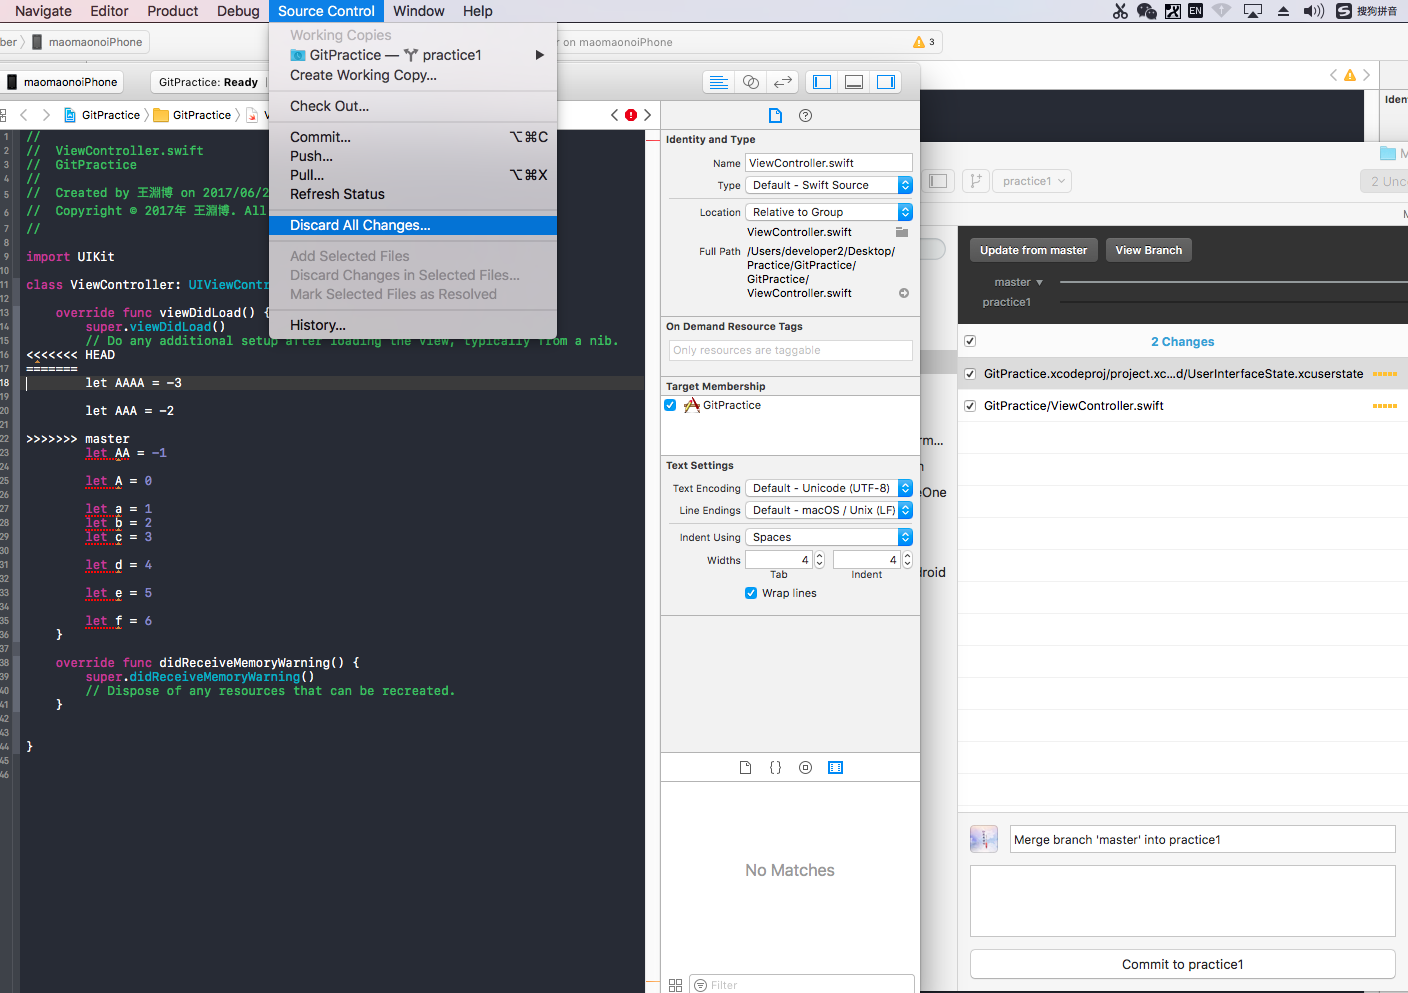1408x993 pixels.
Task: Switch to the assistant editor
Action: click(751, 82)
